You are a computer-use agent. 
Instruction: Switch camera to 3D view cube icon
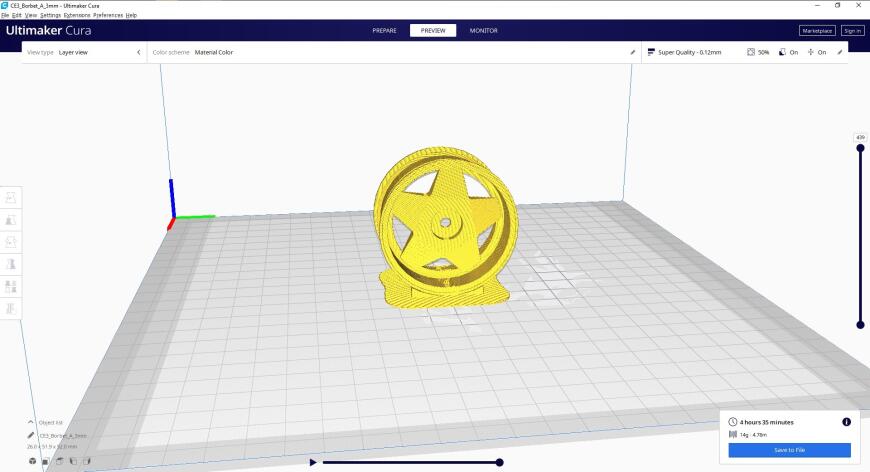click(x=33, y=461)
